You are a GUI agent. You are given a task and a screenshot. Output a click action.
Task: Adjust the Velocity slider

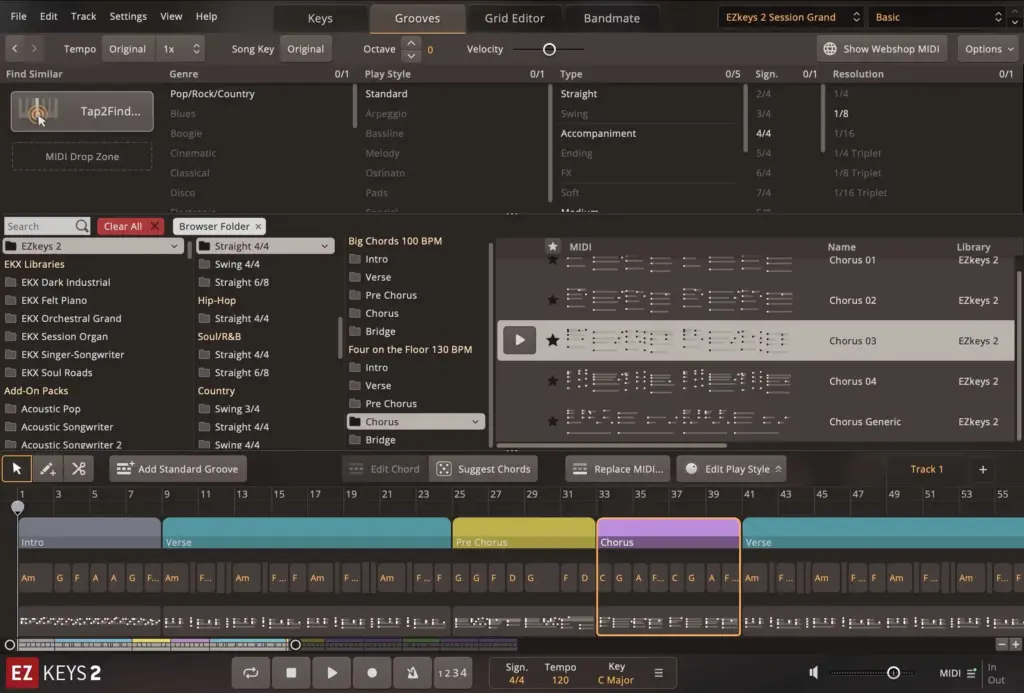click(x=549, y=48)
